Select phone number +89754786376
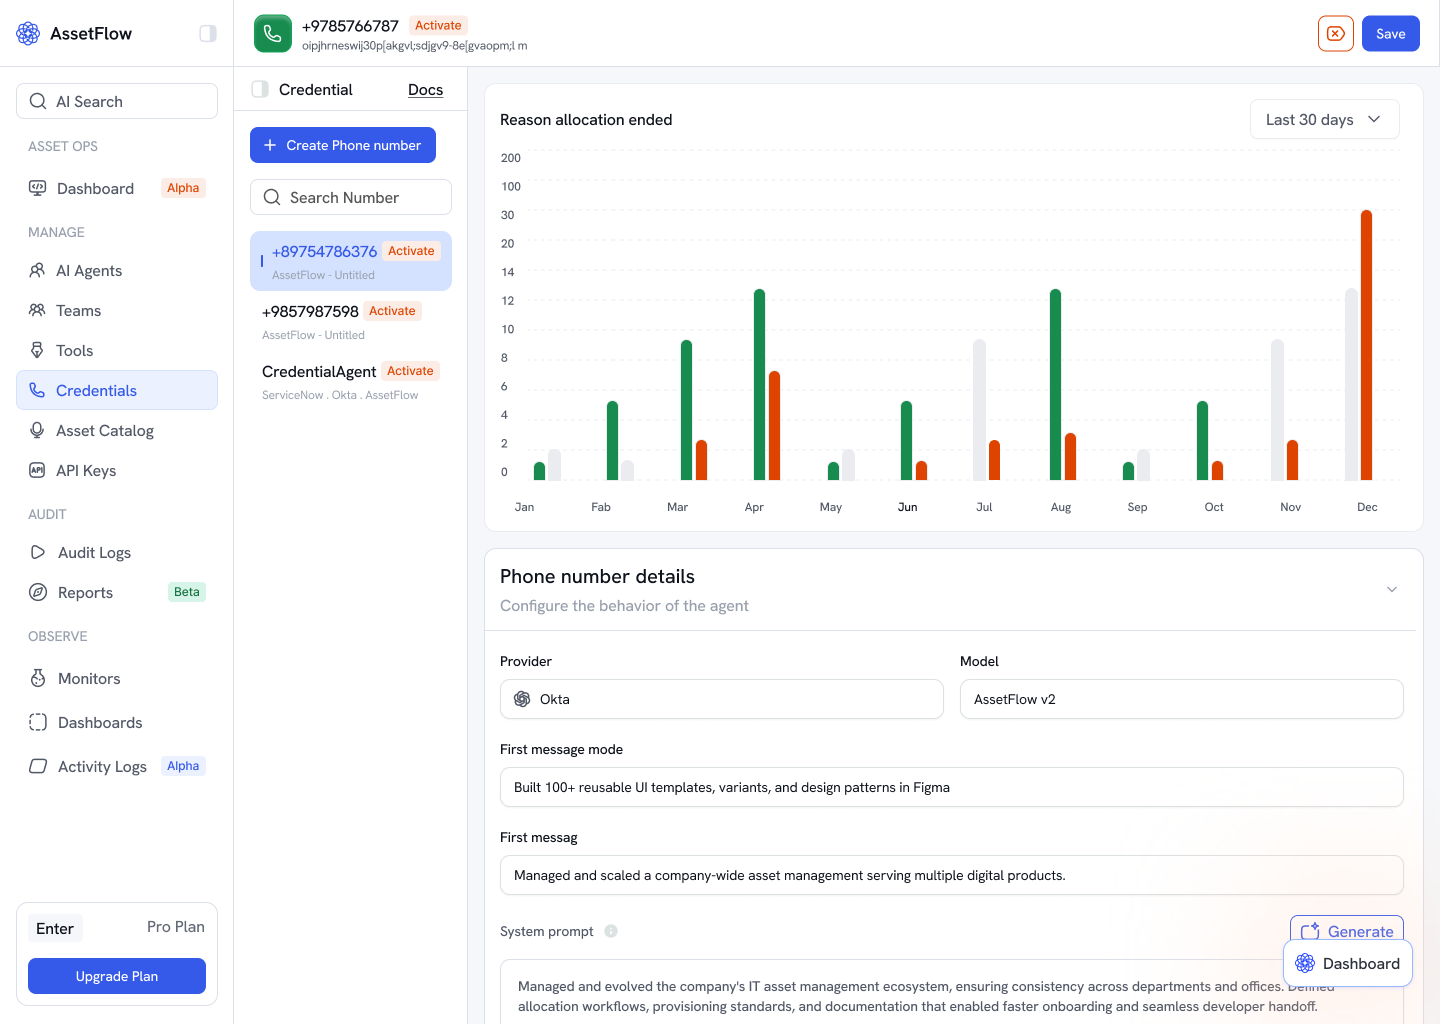 tap(351, 261)
